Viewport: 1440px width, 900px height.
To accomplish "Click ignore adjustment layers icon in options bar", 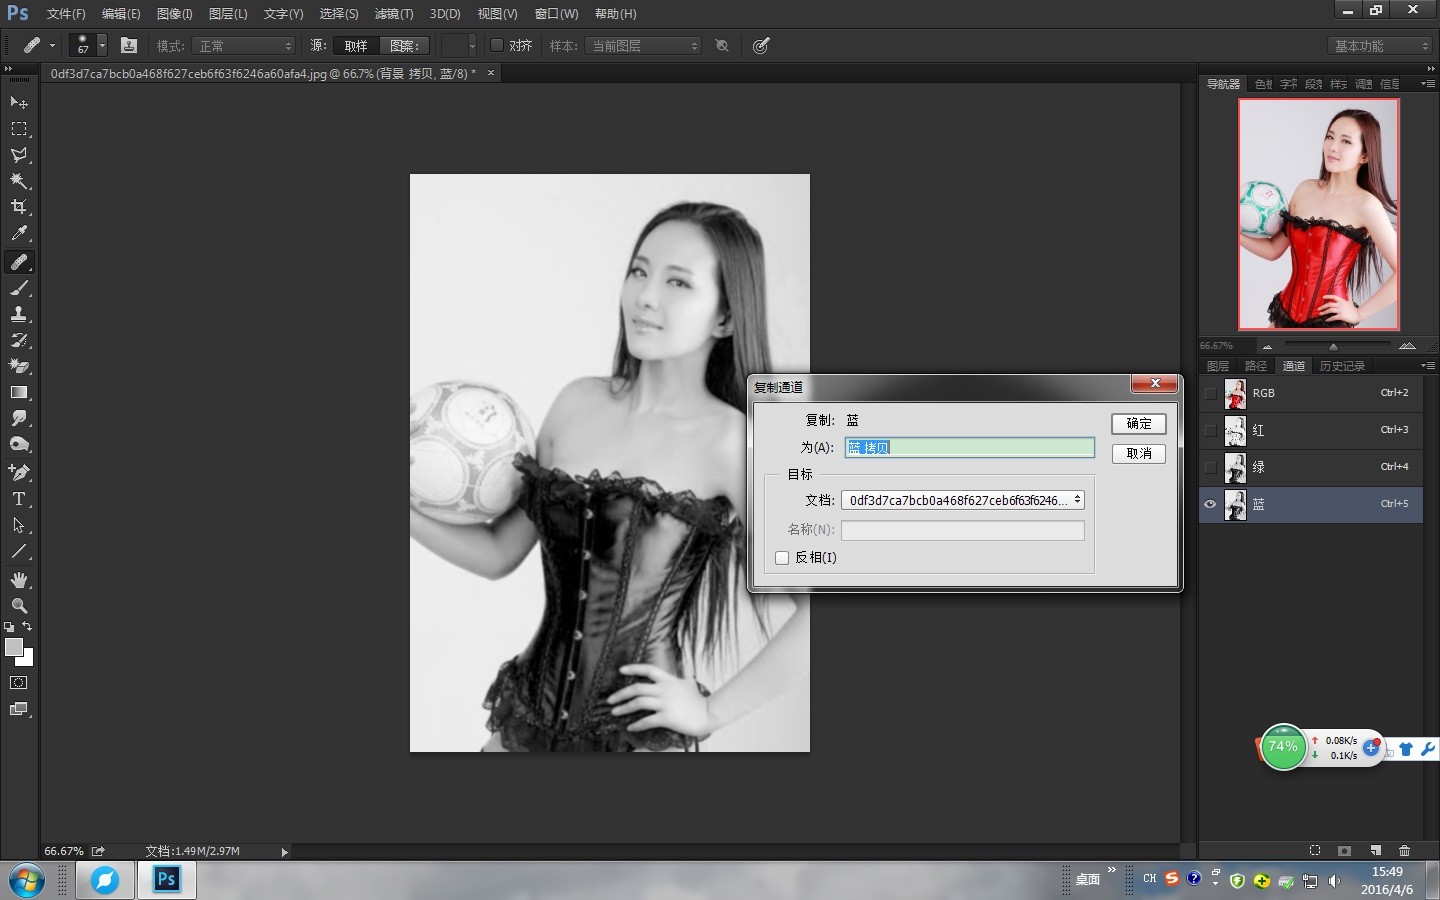I will coord(722,45).
